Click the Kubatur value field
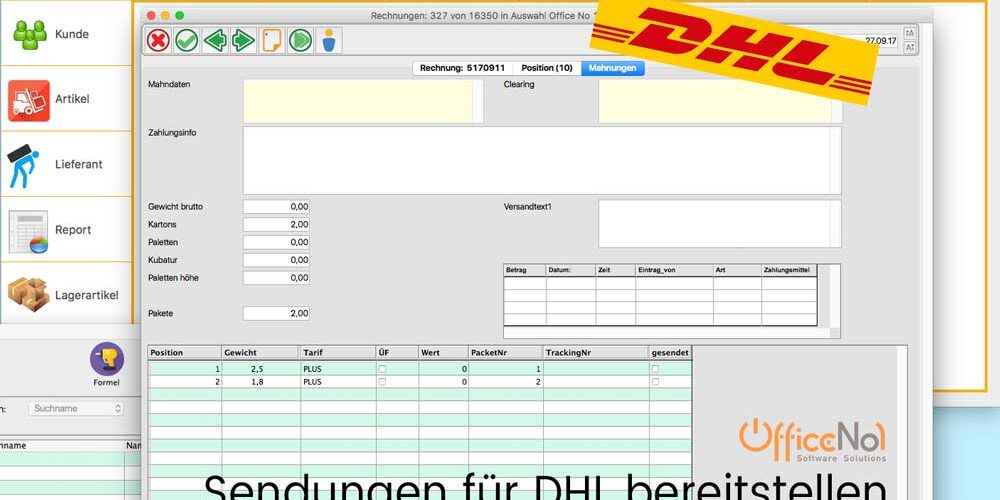Image resolution: width=1000 pixels, height=500 pixels. (x=276, y=260)
